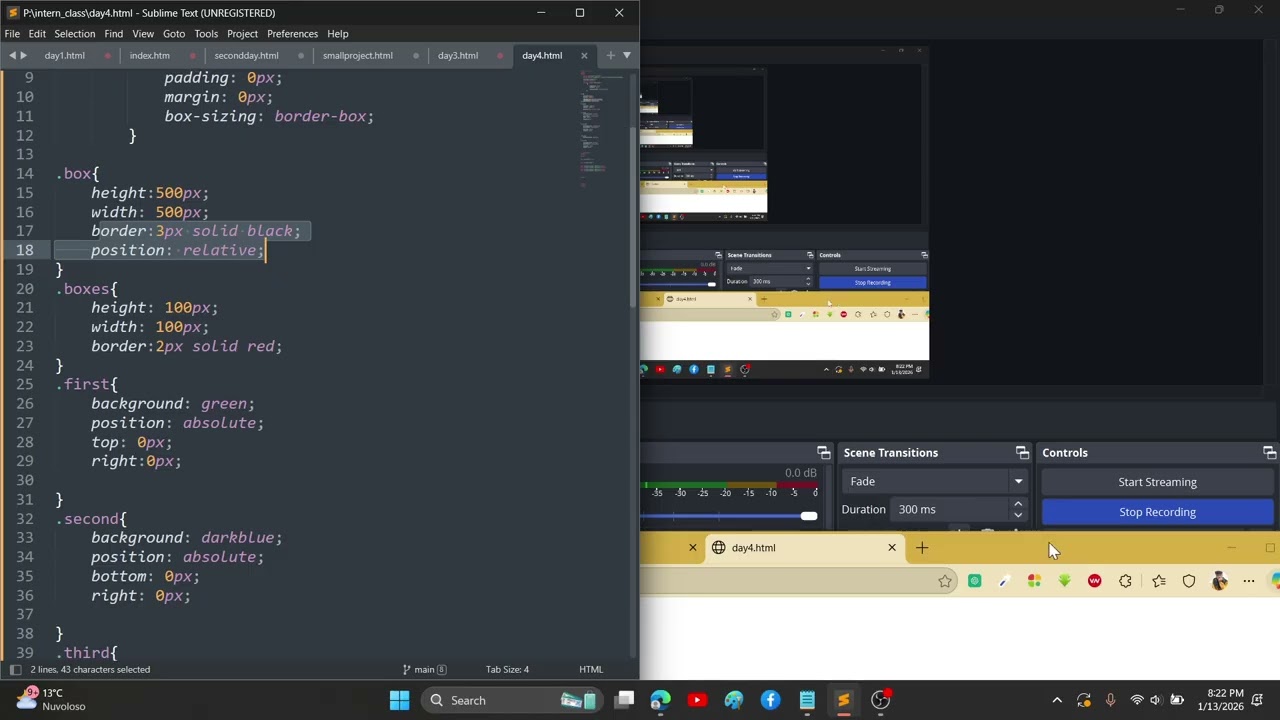
Task: Click 'background: darkblue;' line
Action: (187, 537)
